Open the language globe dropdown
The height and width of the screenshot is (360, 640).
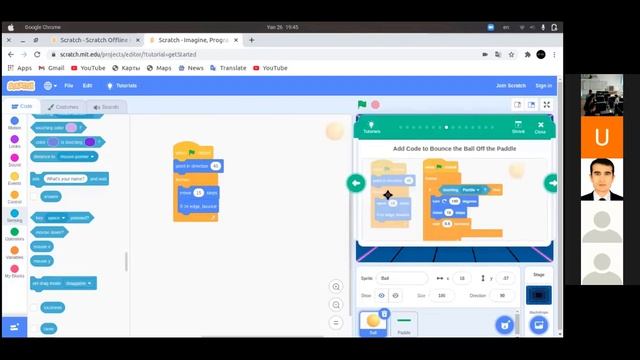(50, 86)
